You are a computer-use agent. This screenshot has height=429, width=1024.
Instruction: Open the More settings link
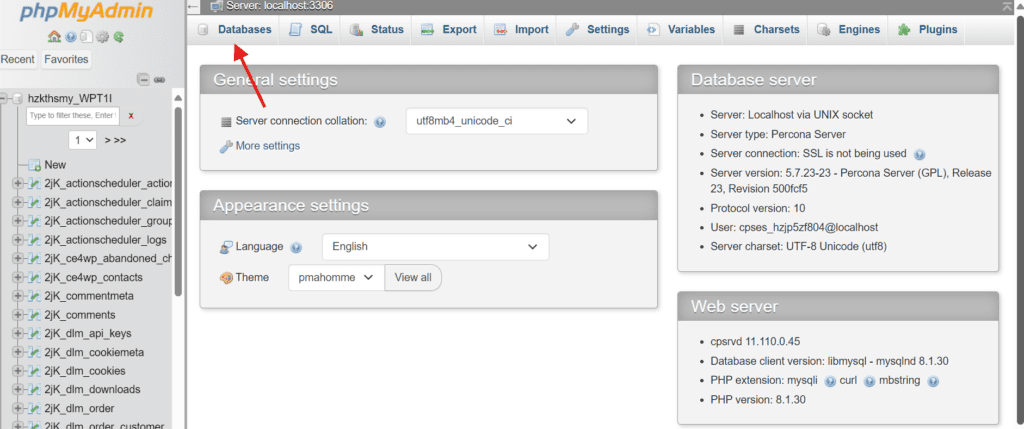coord(268,146)
